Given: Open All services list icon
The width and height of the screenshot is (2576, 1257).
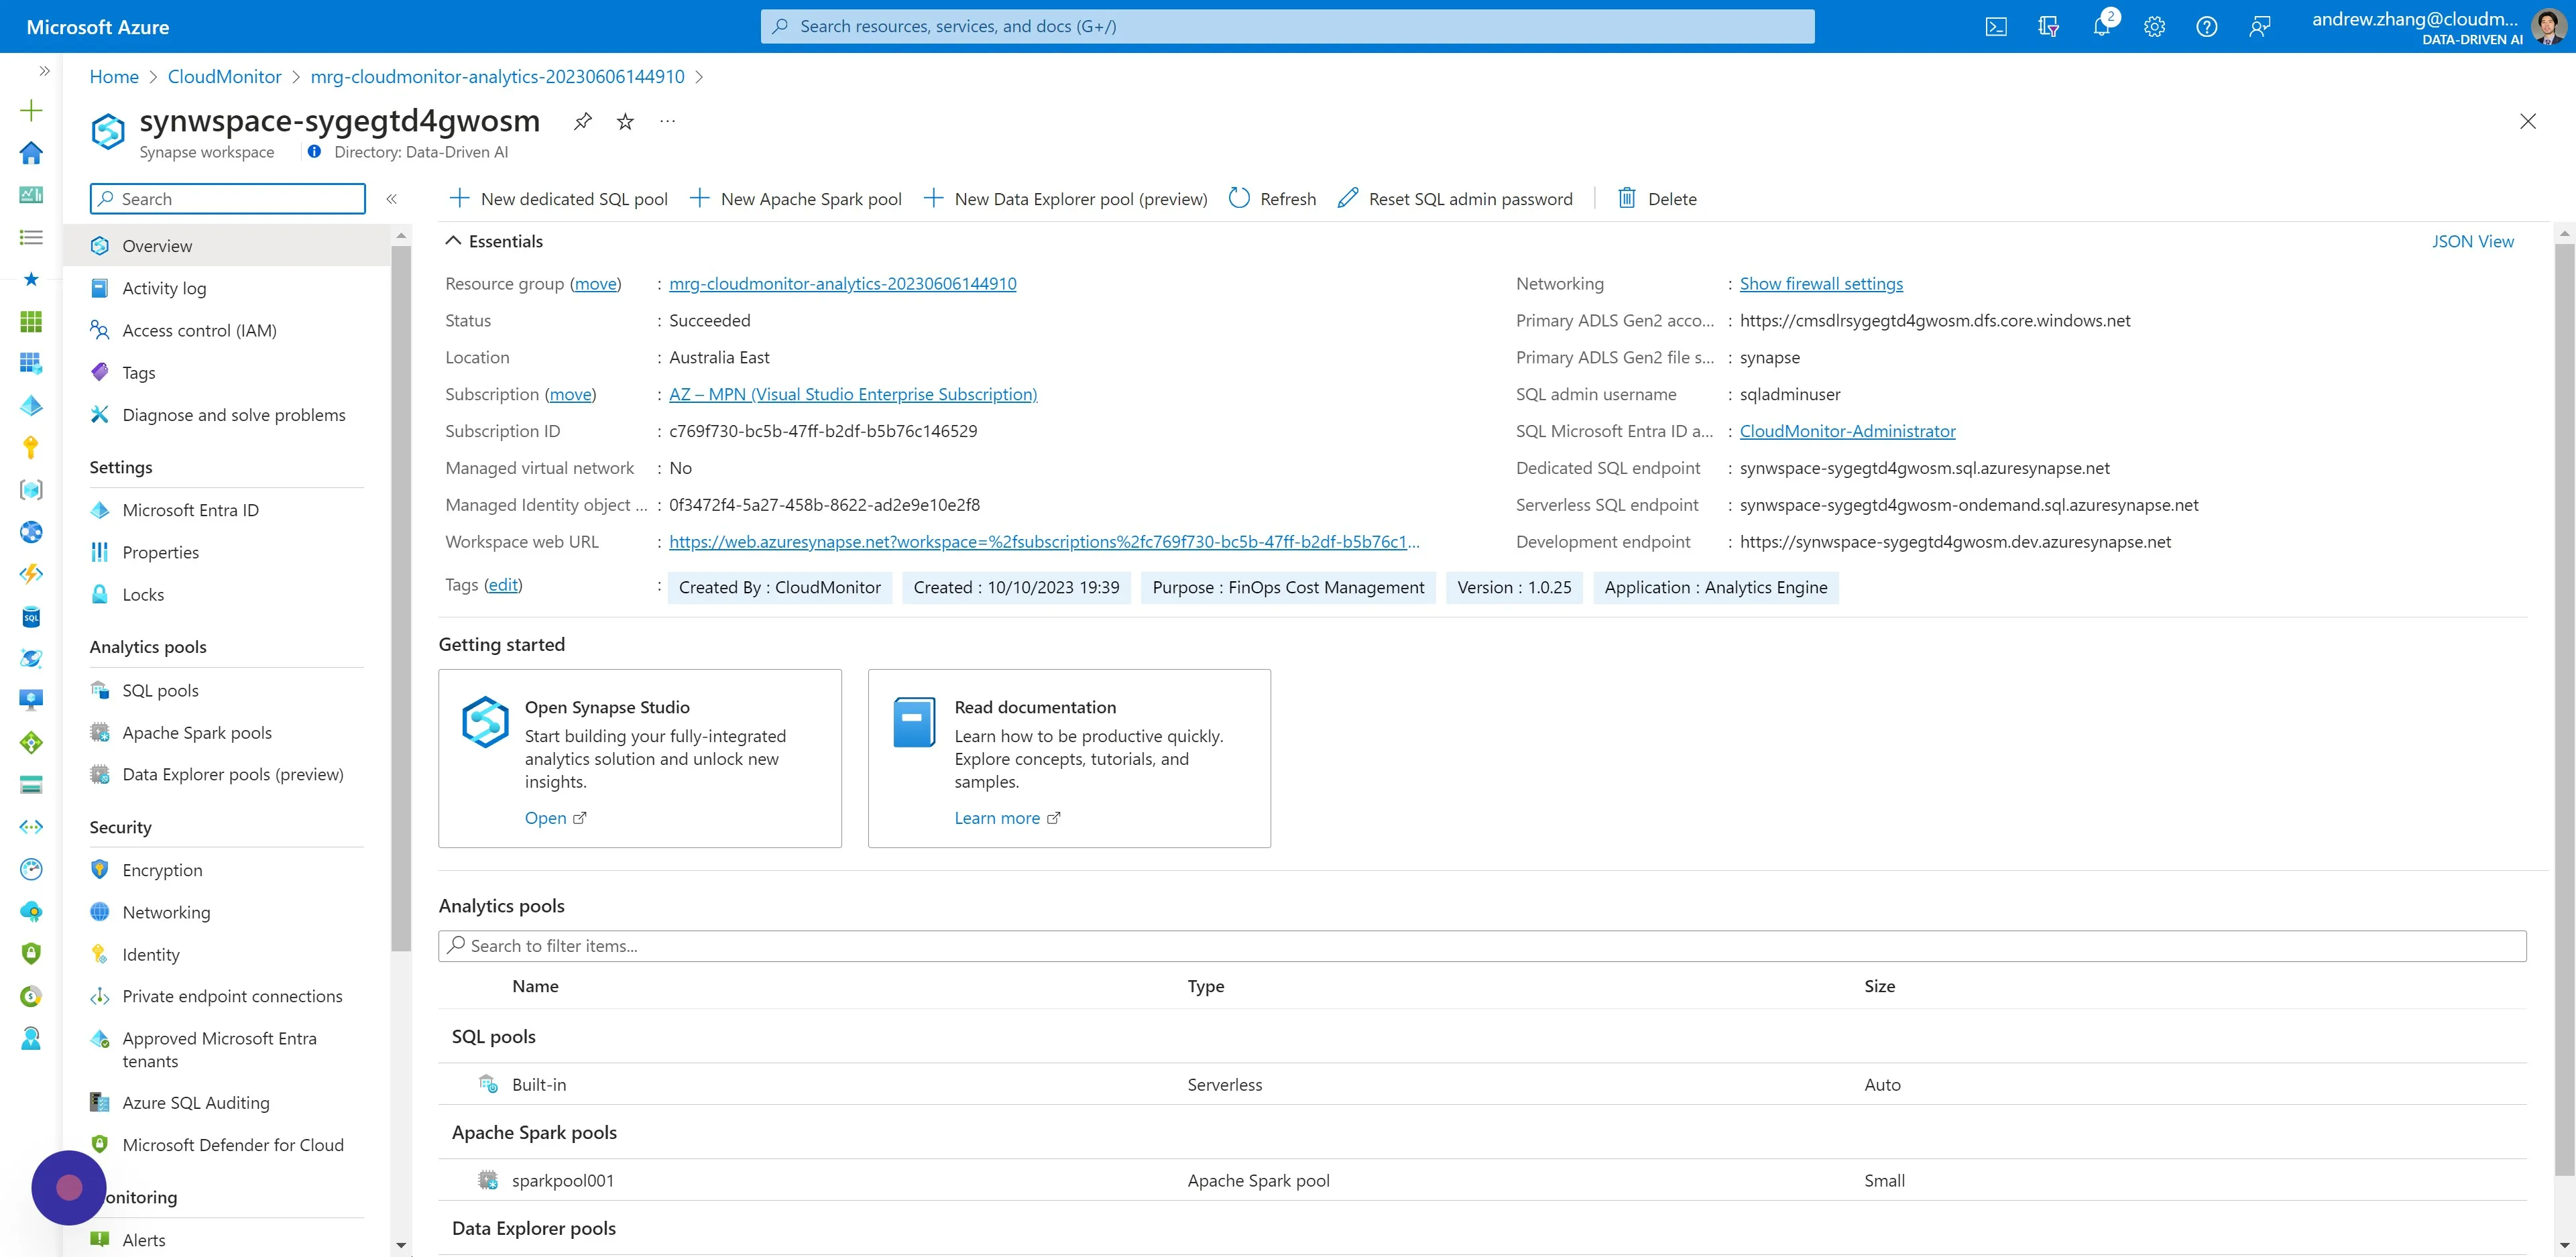Looking at the screenshot, I should coord(31,237).
